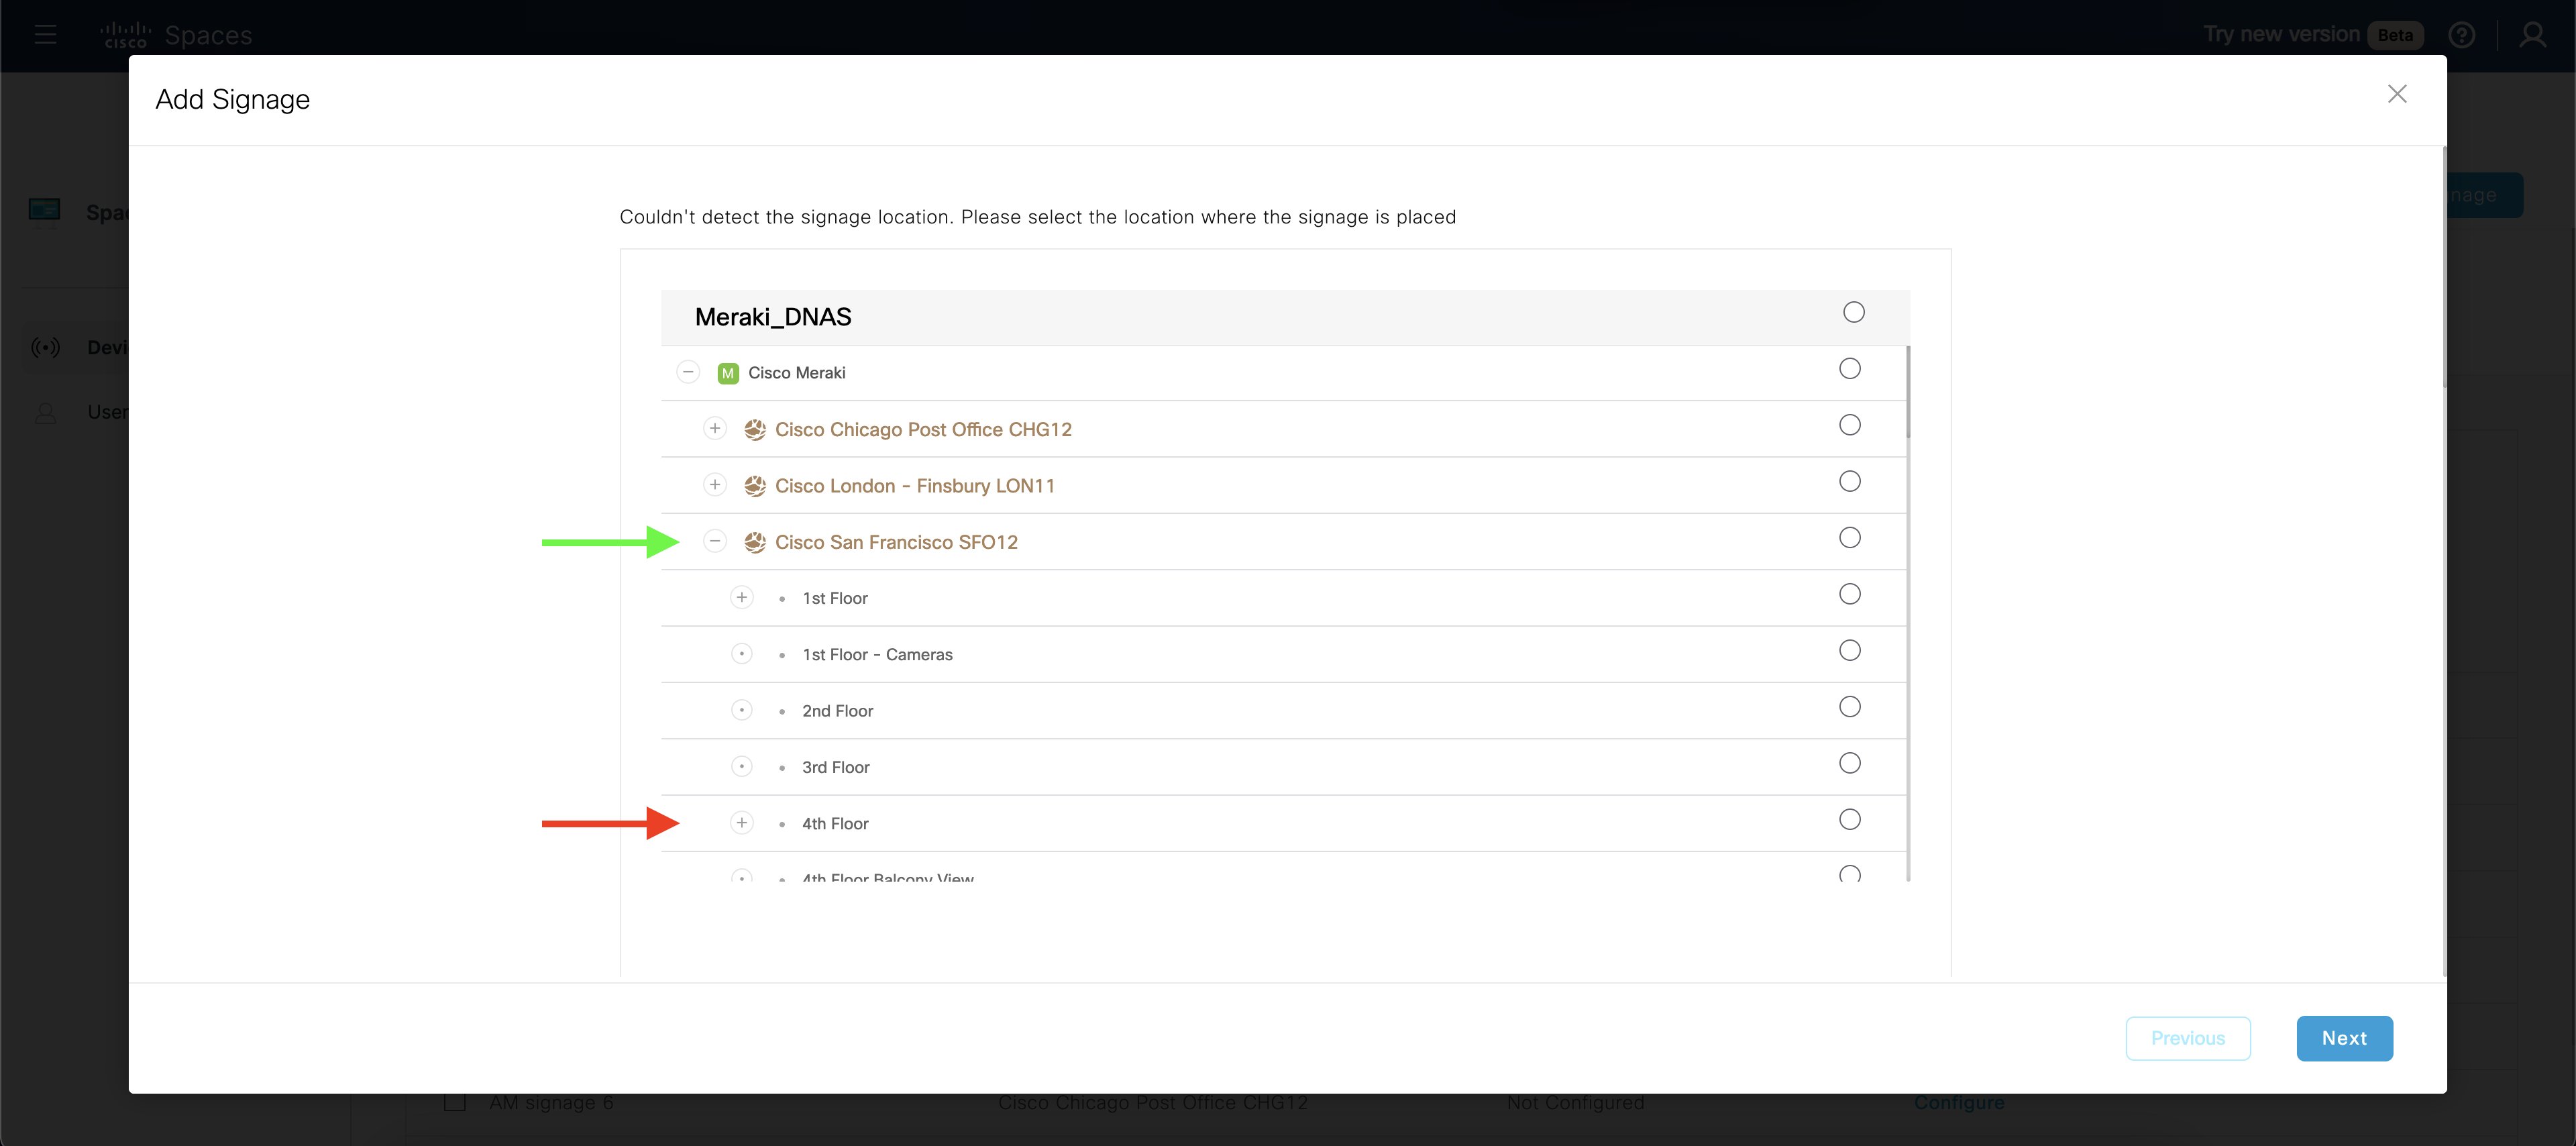Click the campus icon beside Cisco London Finsbury LON11
This screenshot has width=2576, height=1146.
coord(755,485)
